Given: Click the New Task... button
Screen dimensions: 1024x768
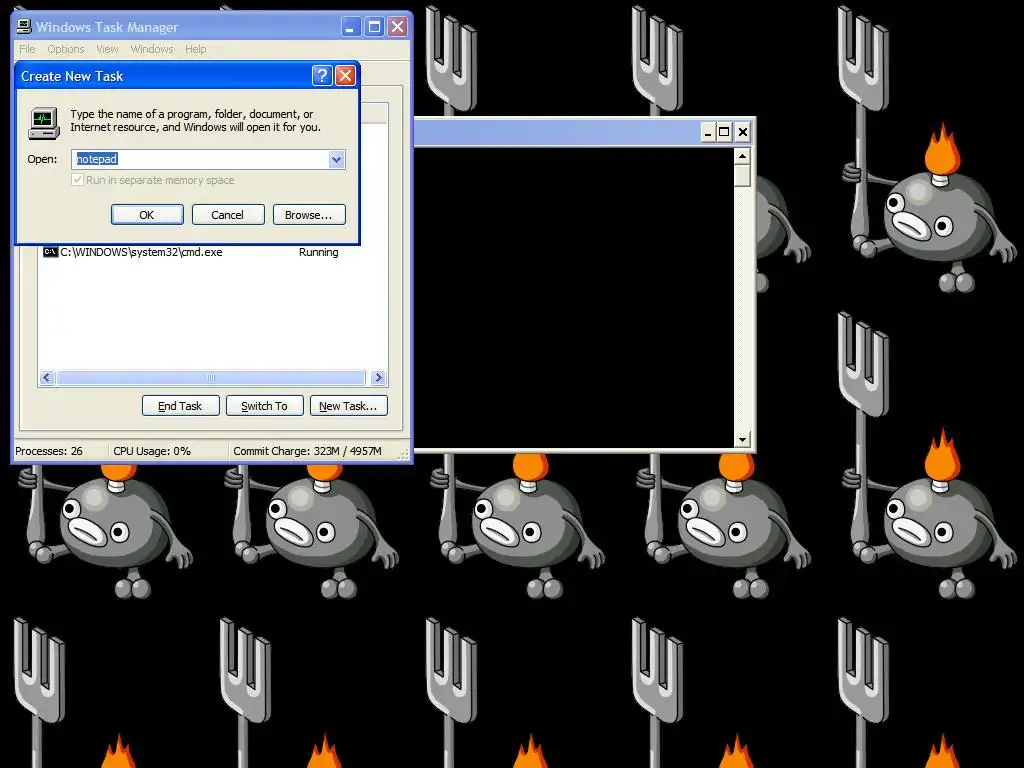Looking at the screenshot, I should click(x=349, y=406).
